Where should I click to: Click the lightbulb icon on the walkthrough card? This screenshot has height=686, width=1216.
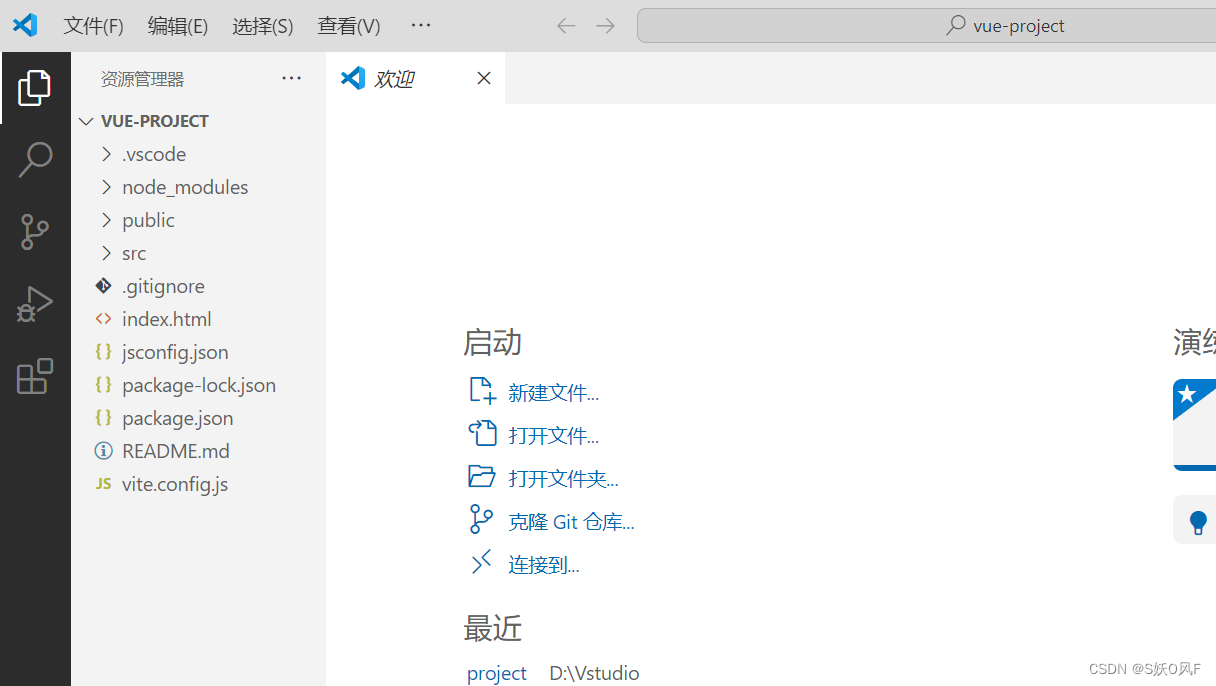(1198, 522)
